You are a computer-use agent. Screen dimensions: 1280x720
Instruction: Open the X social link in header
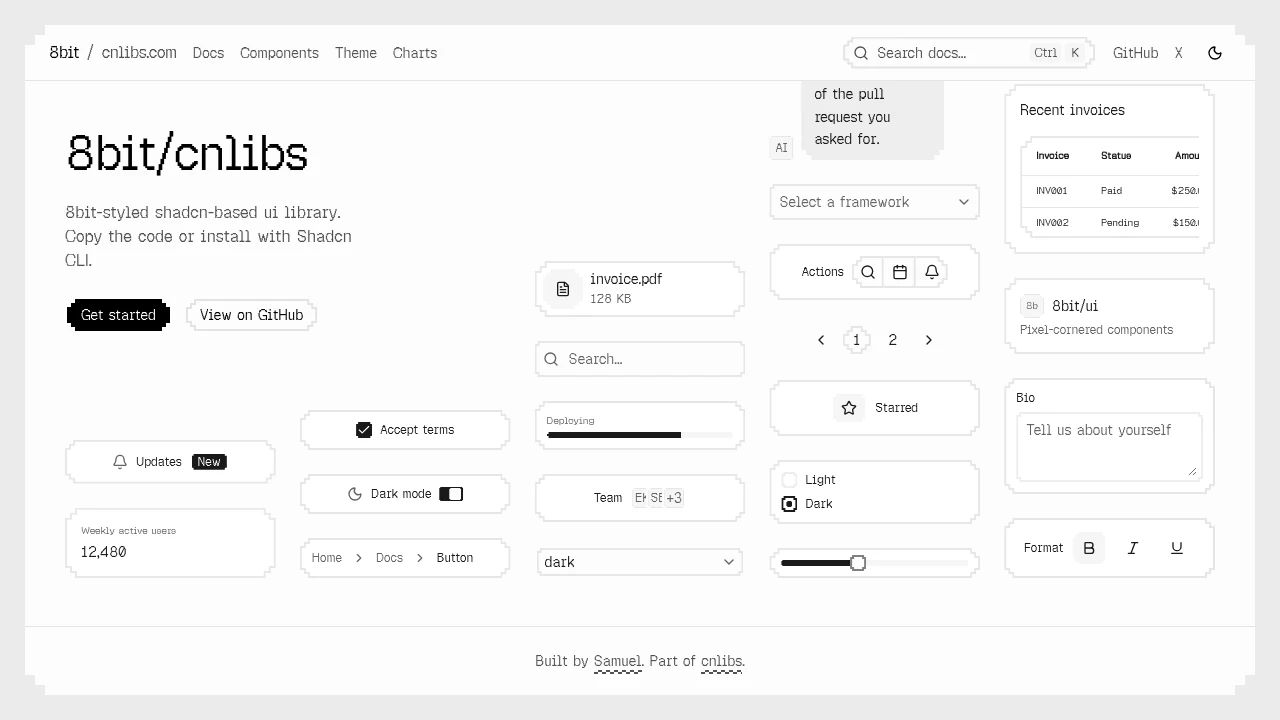[1179, 53]
